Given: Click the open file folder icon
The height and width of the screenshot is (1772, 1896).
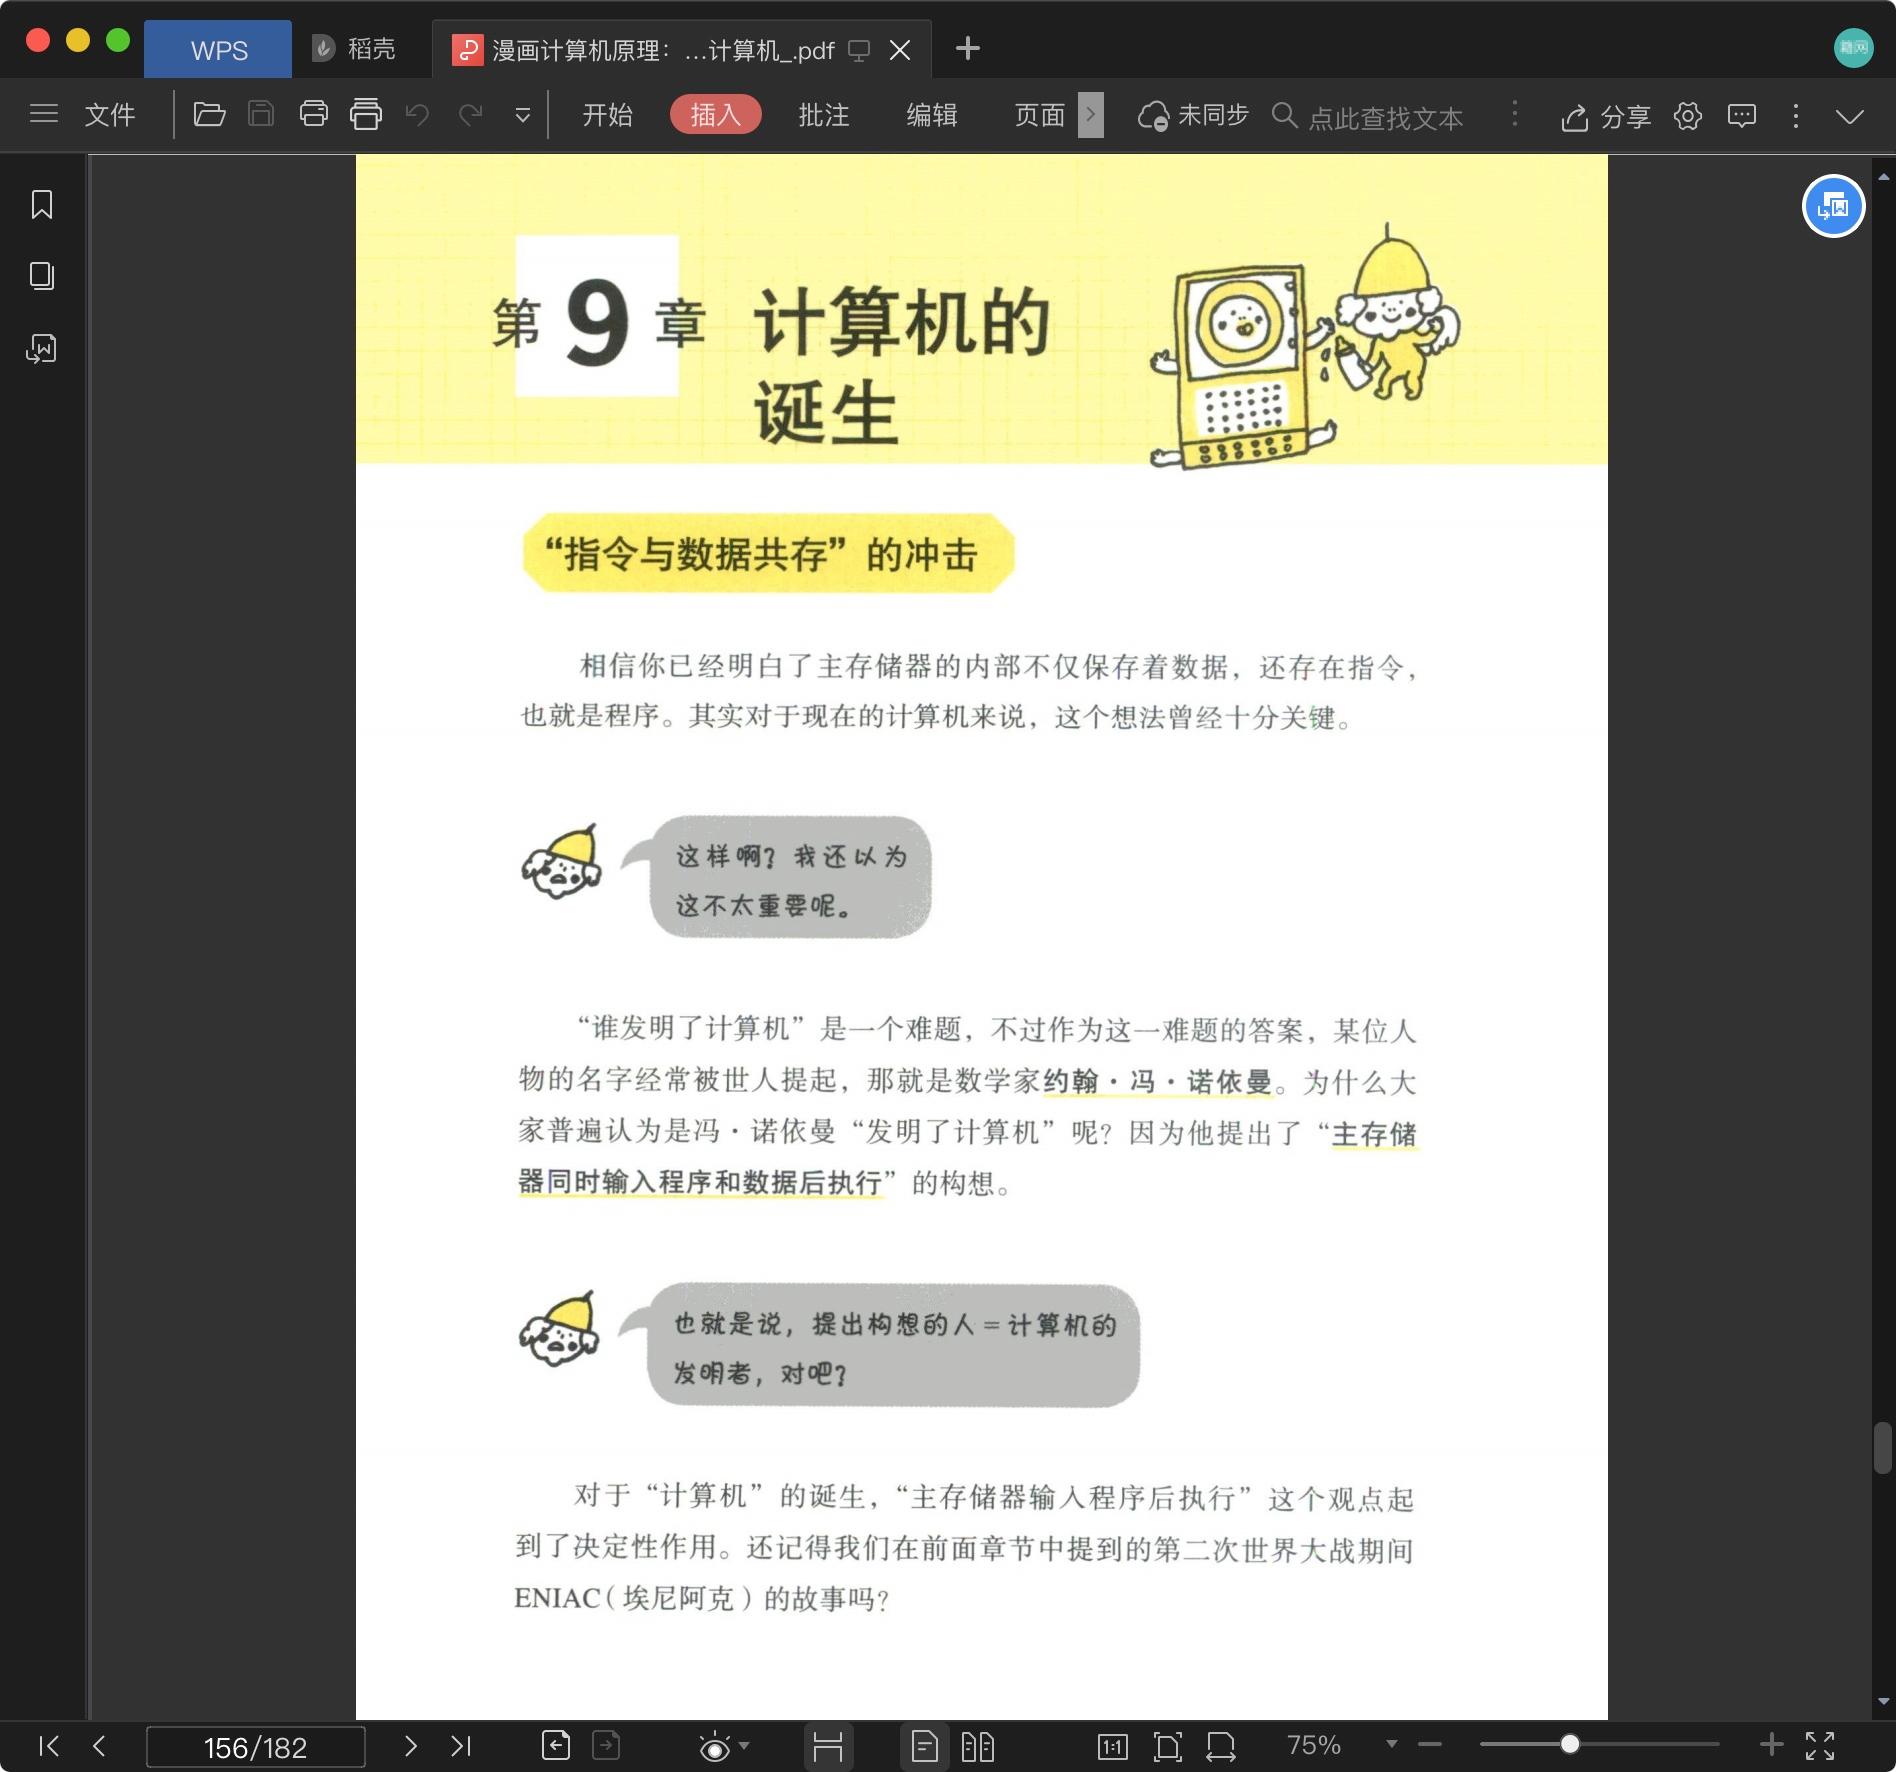Looking at the screenshot, I should click(x=209, y=114).
